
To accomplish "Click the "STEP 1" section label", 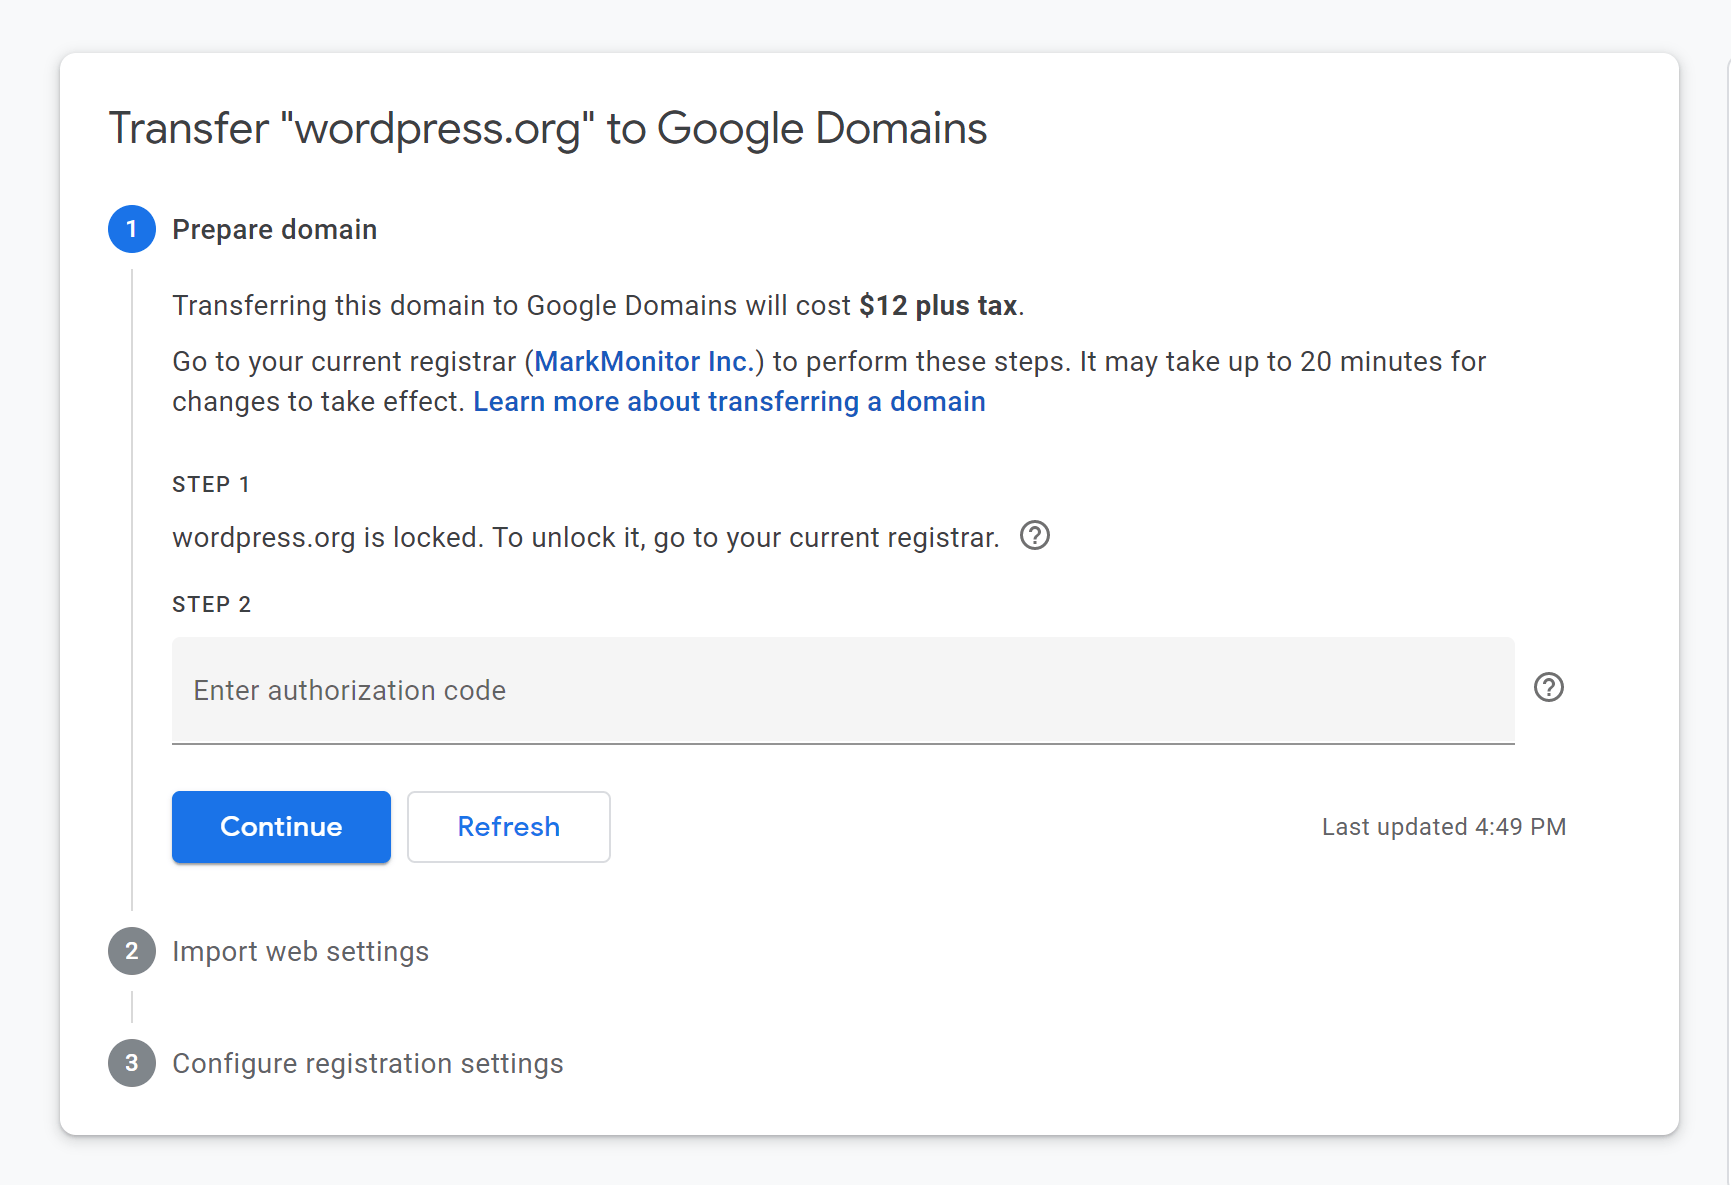I will 211,484.
